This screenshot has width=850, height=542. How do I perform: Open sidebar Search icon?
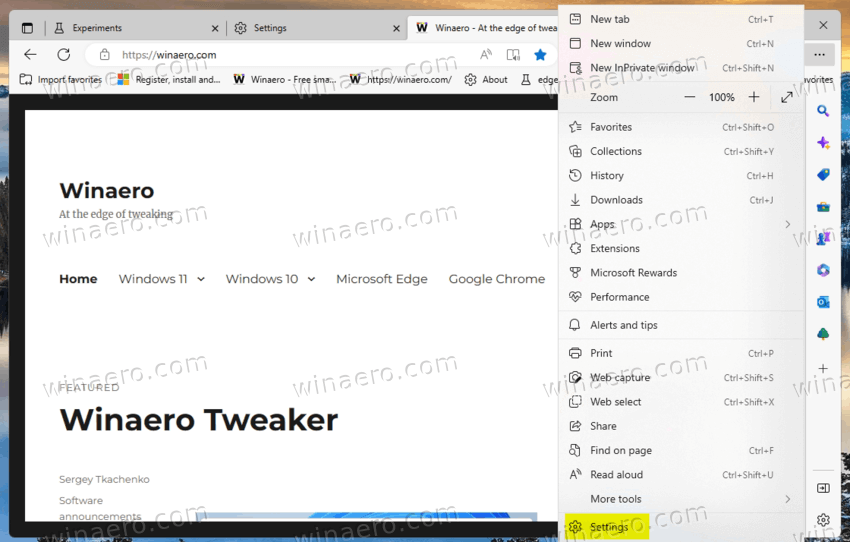pyautogui.click(x=823, y=111)
